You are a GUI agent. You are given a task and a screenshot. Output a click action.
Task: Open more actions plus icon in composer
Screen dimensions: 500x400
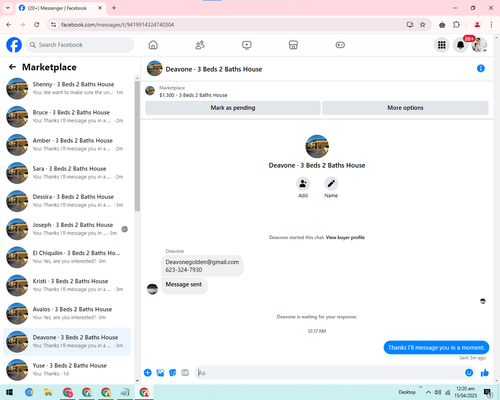coord(148,373)
